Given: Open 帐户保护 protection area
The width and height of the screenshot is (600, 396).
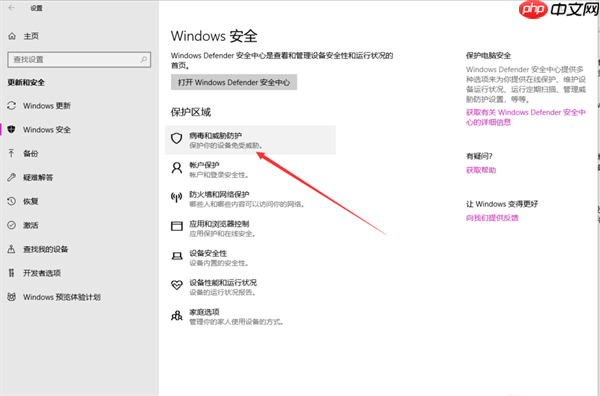Looking at the screenshot, I should point(250,169).
